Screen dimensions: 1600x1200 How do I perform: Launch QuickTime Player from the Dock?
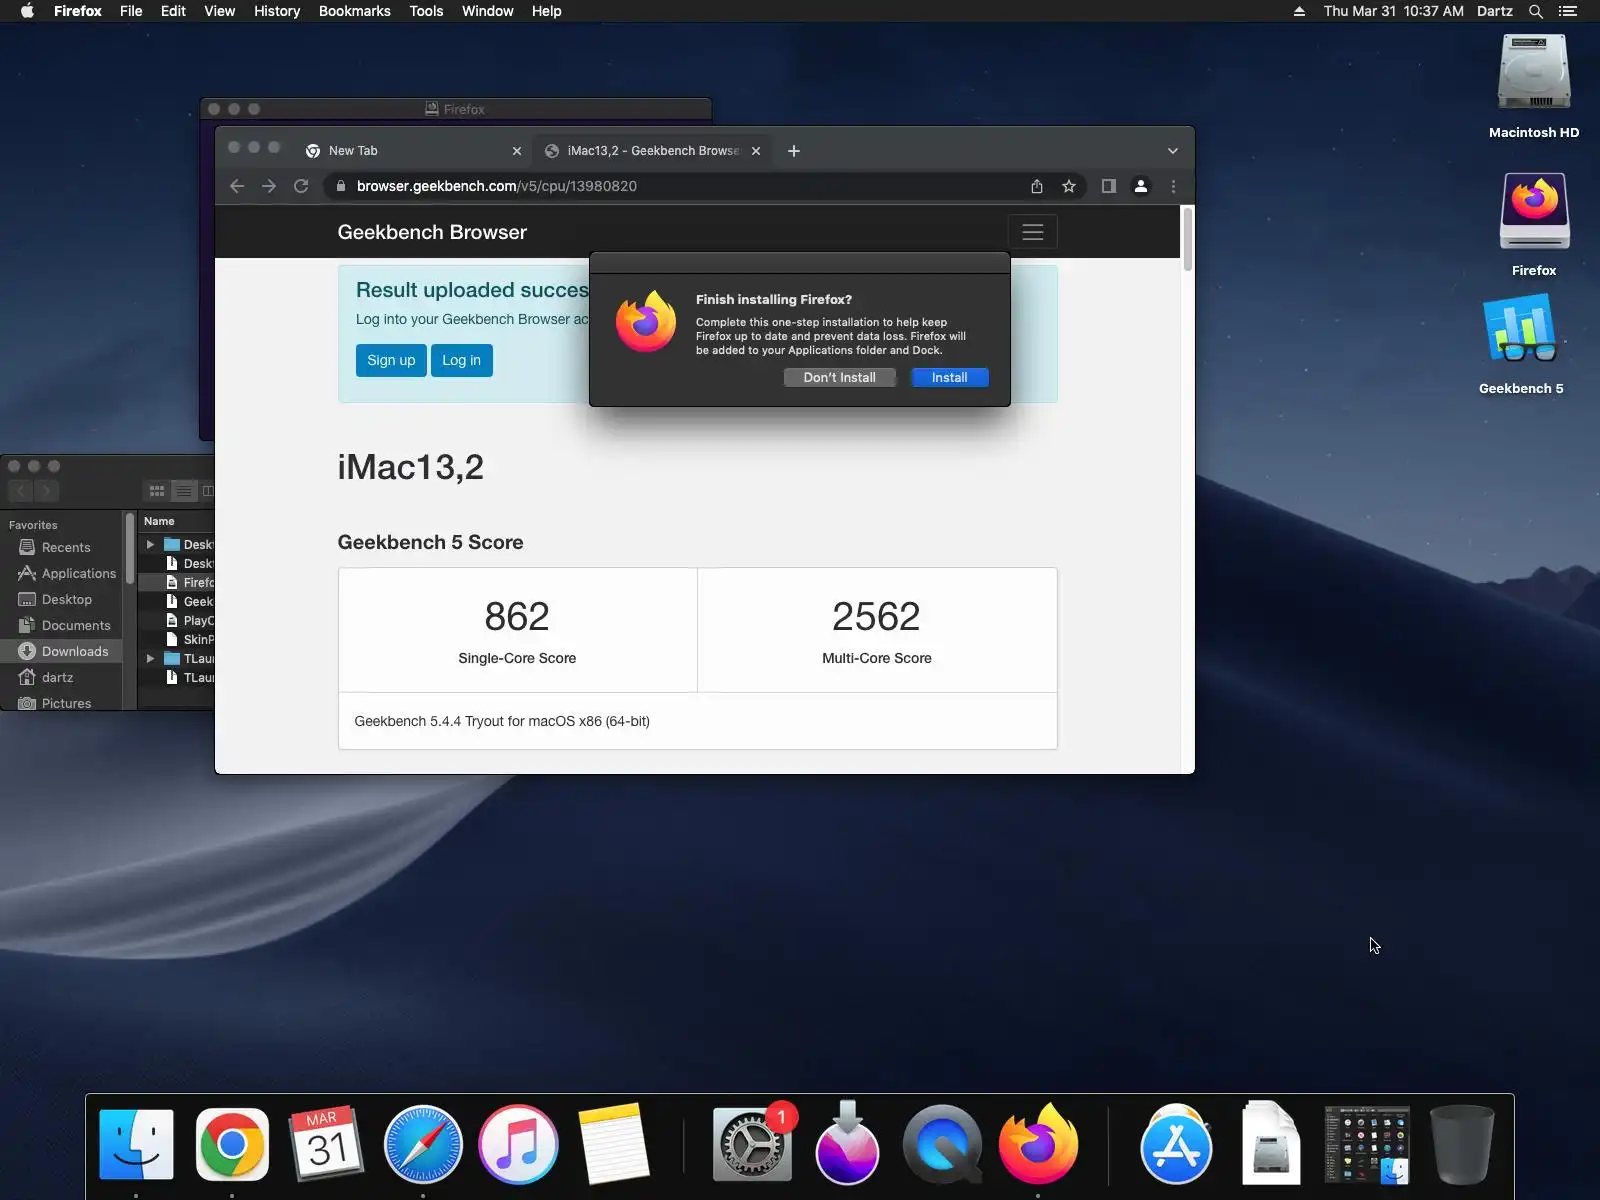click(942, 1144)
